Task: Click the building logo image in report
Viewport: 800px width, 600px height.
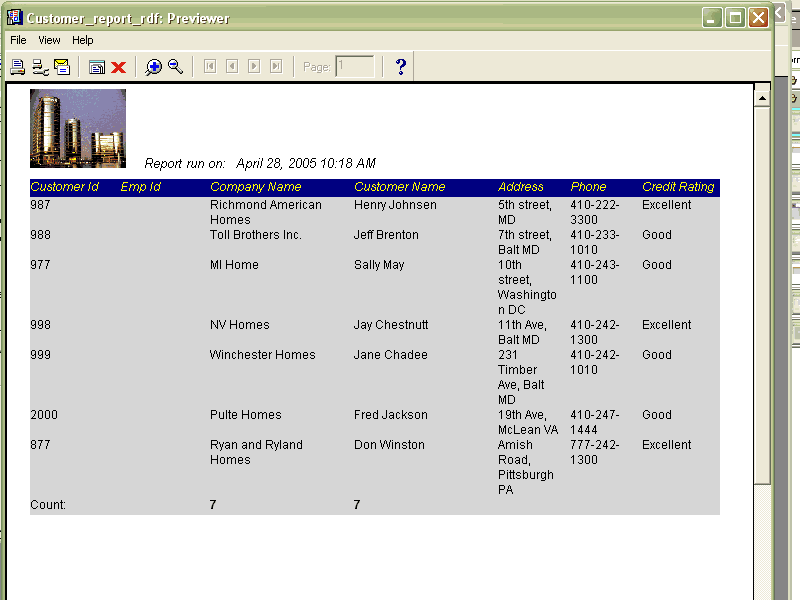Action: pos(78,128)
